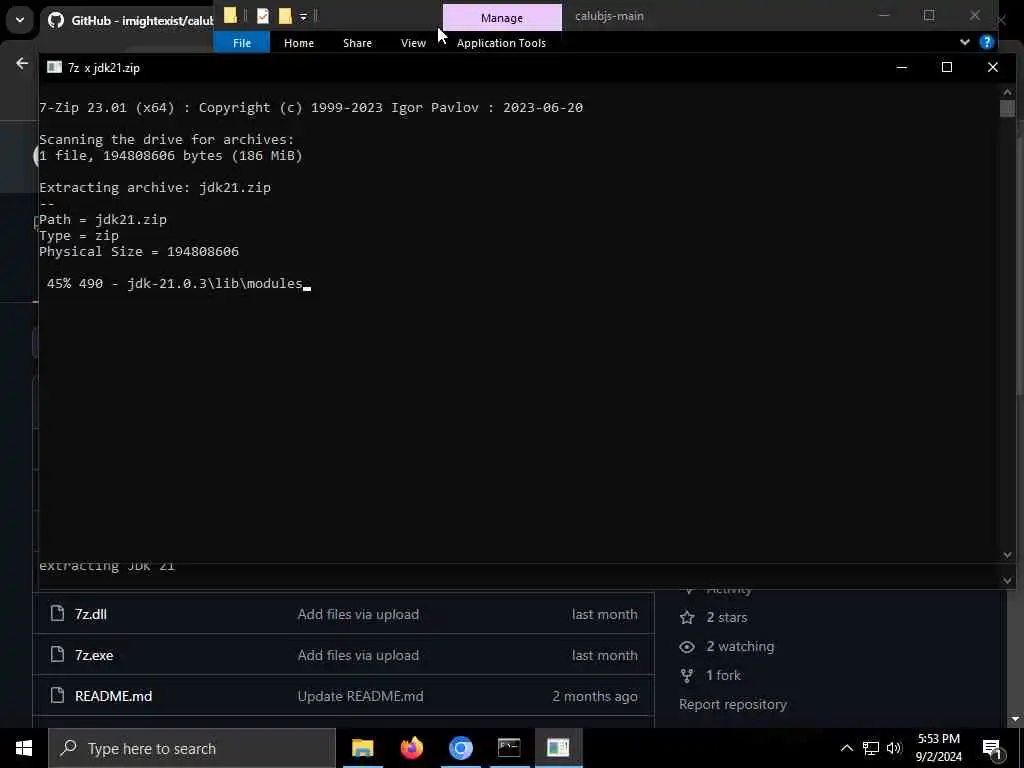Maximize the 7z console window

pyautogui.click(x=947, y=67)
